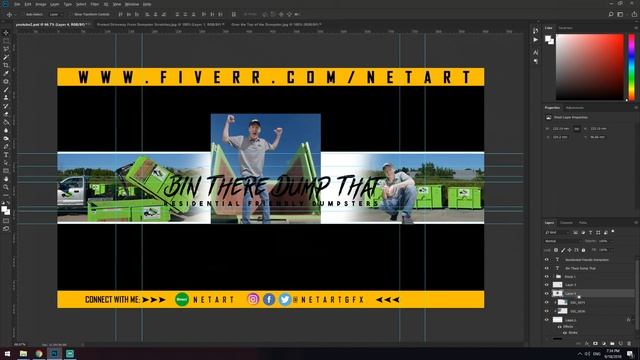Image resolution: width=640 pixels, height=360 pixels.
Task: Select the Magic Wand tool
Action: tap(6, 57)
